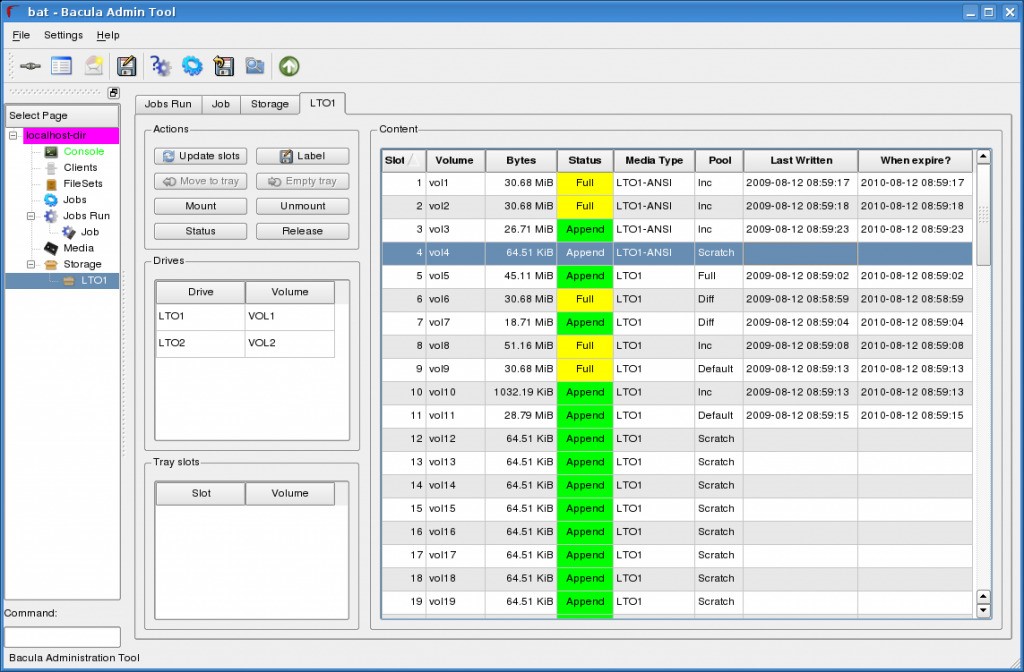The image size is (1024, 672).
Task: Open the console window toolbar icon
Action: click(61, 67)
